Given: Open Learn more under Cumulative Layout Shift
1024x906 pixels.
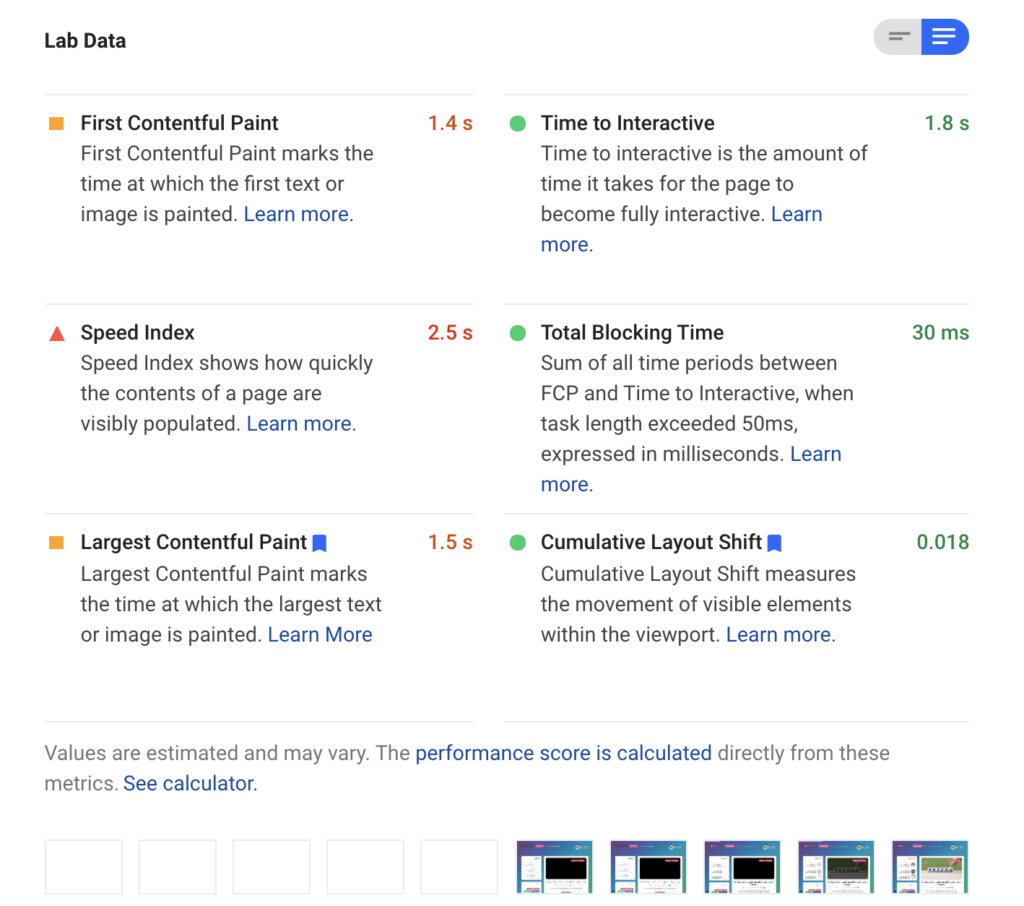Looking at the screenshot, I should tap(778, 635).
